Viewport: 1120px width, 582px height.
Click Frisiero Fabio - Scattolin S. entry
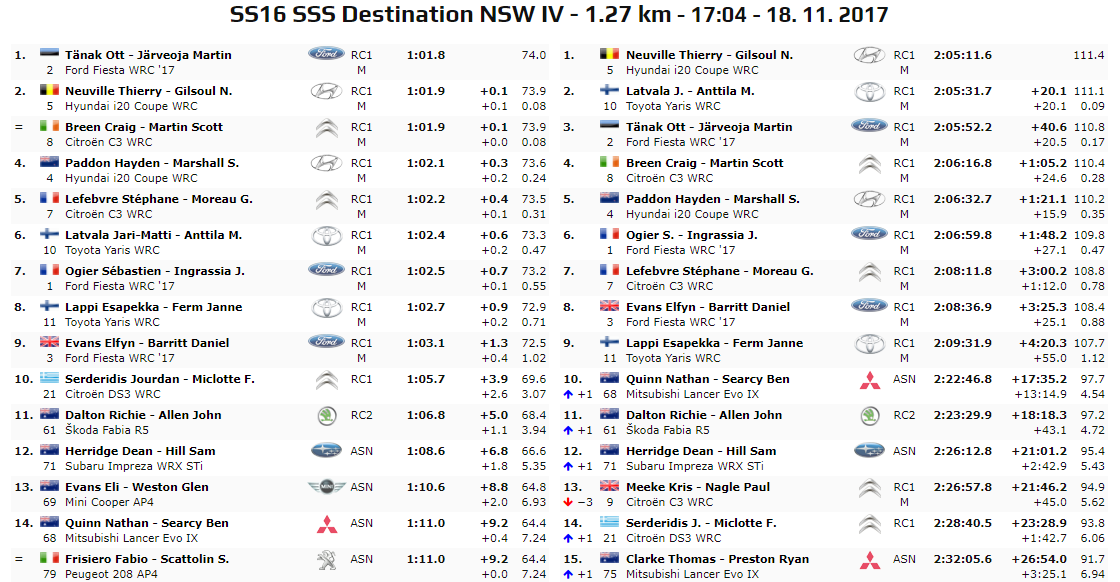pyautogui.click(x=146, y=559)
